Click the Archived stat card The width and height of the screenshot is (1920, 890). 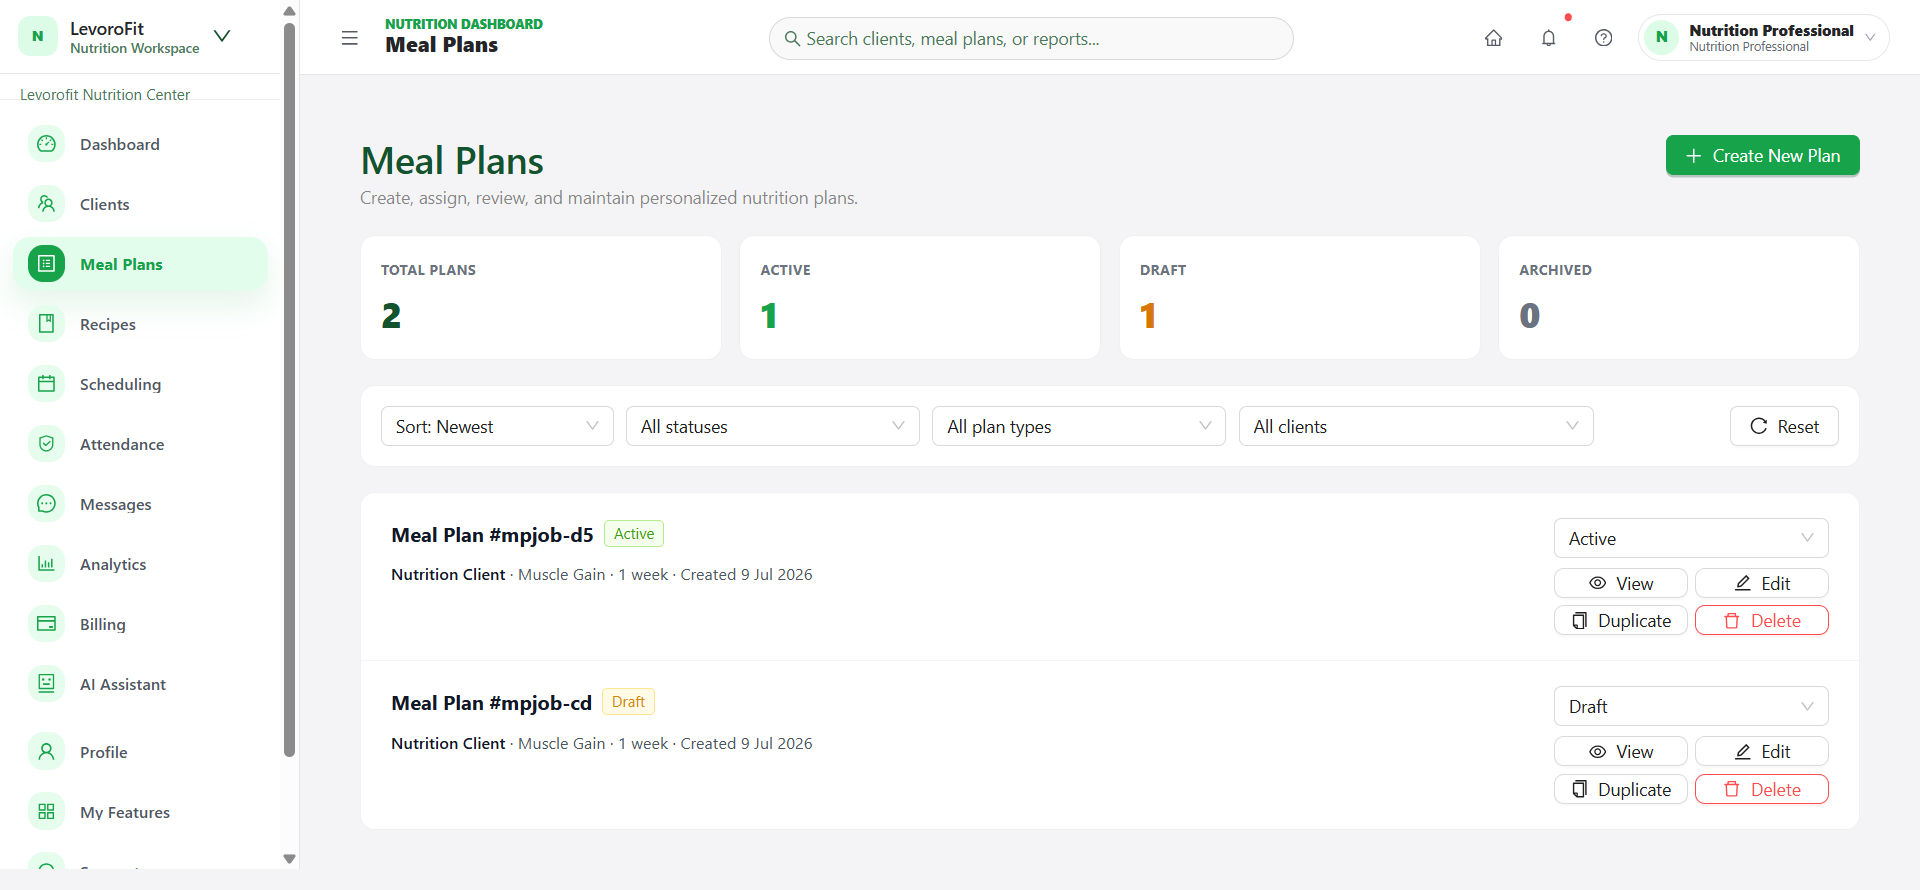pyautogui.click(x=1679, y=297)
